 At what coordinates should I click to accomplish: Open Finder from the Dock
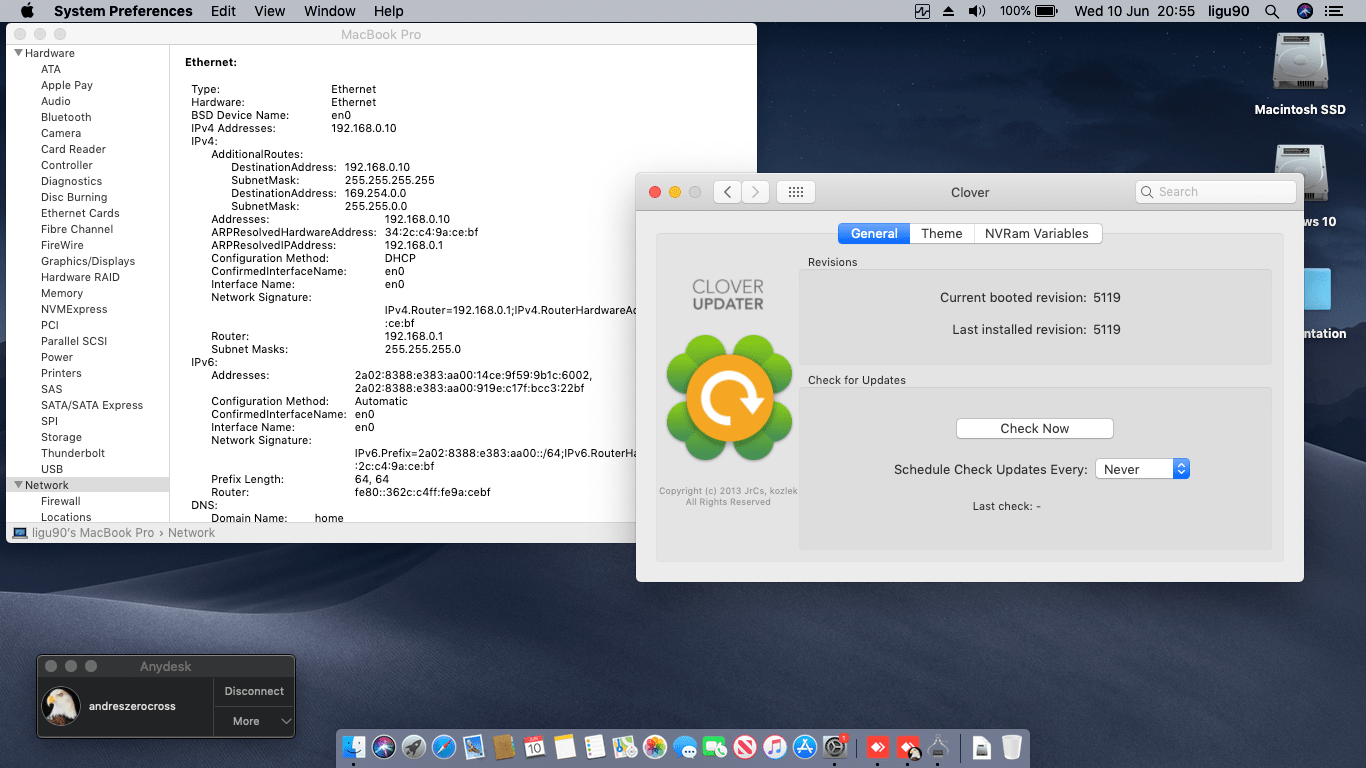coord(354,747)
